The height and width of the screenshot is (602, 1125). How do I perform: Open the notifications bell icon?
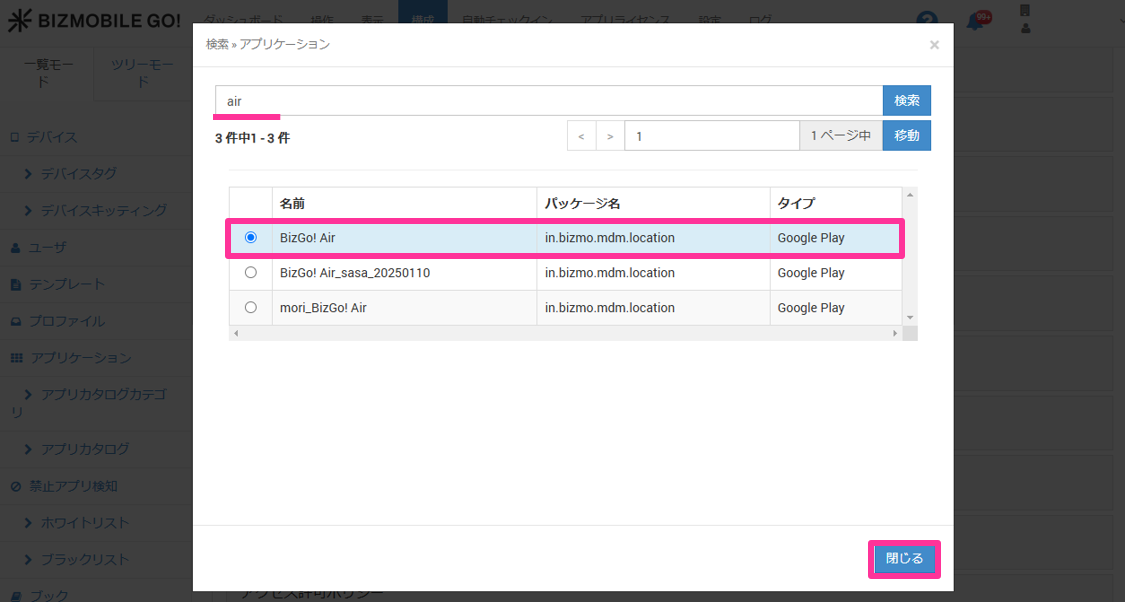click(975, 21)
